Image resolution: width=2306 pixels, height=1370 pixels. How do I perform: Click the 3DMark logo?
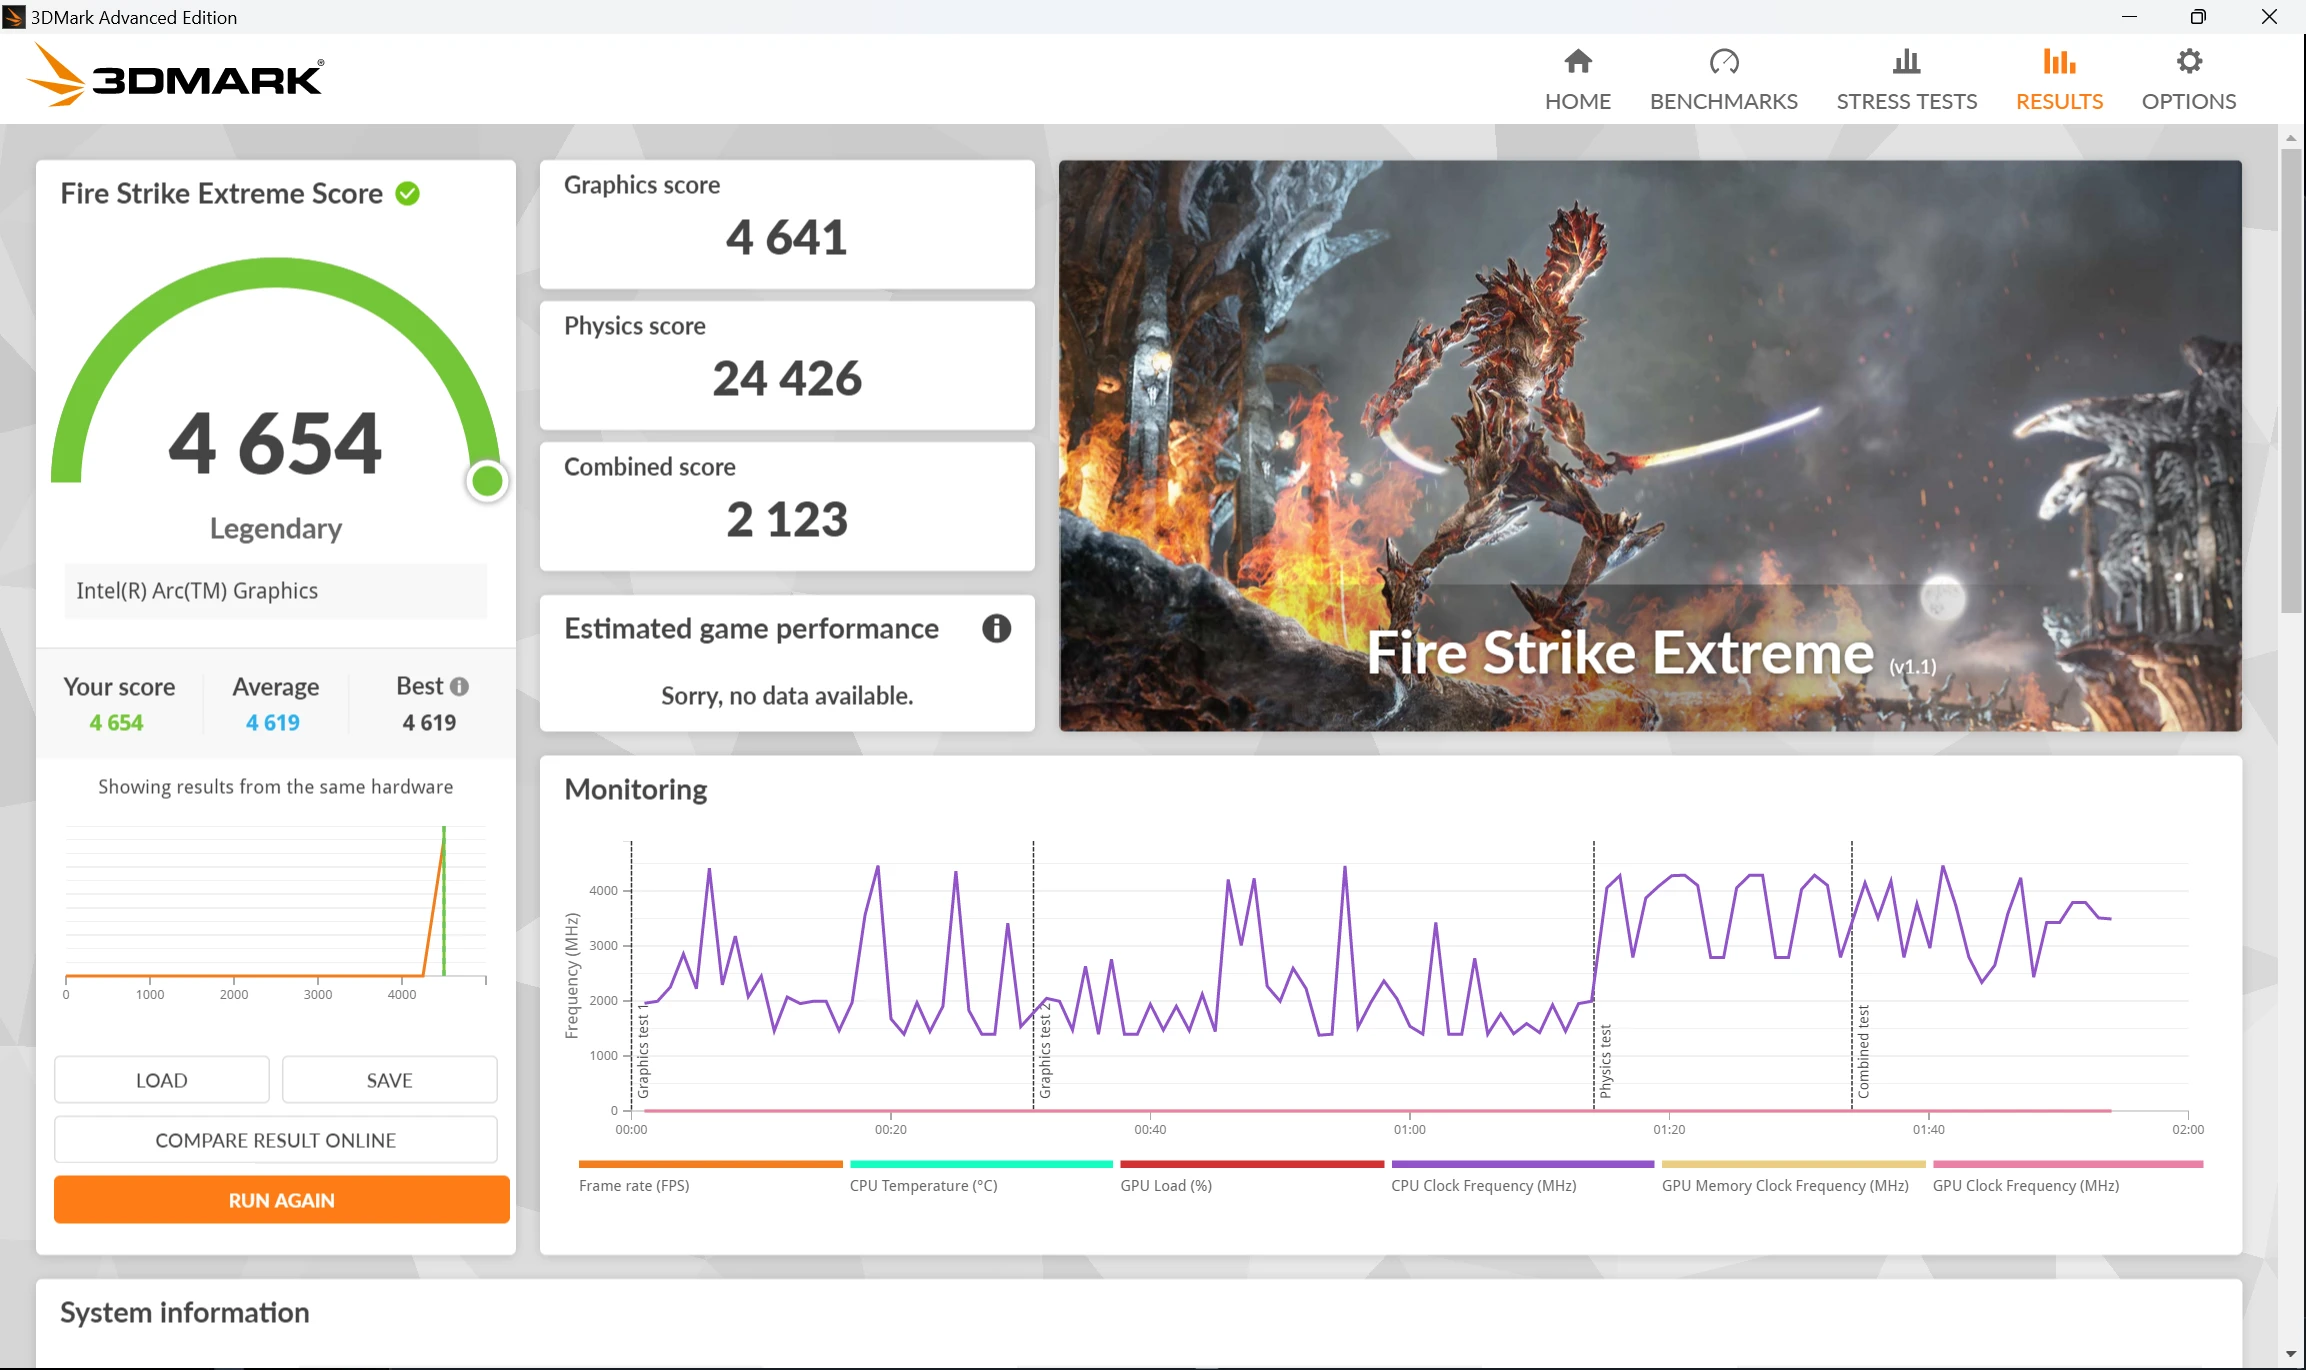175,76
